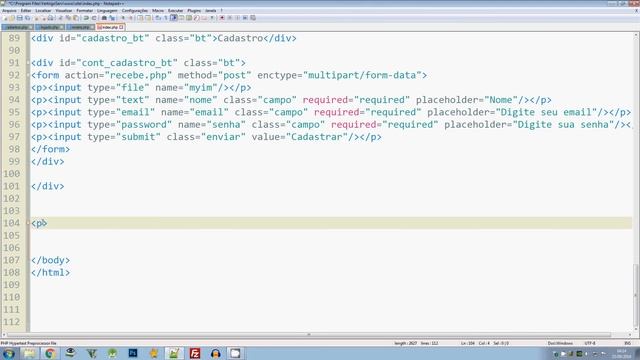
Task: Click the Copy toolbar icon
Action: click(68, 18)
